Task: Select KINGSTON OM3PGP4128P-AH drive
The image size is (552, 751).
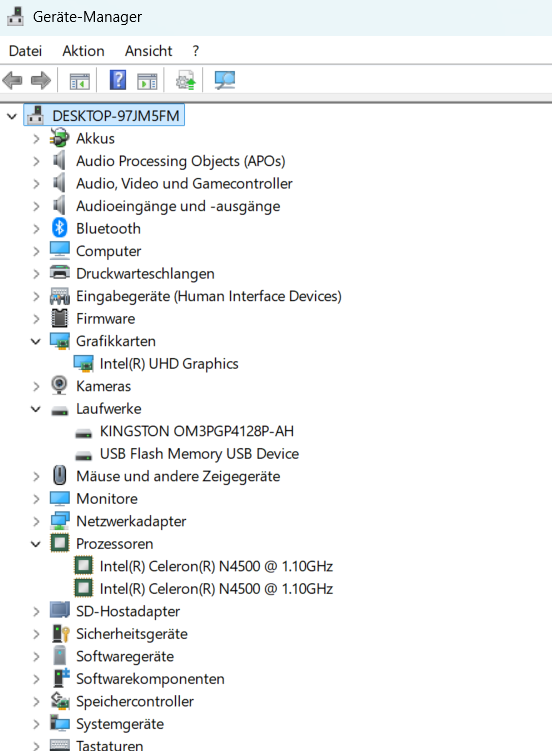Action: click(x=197, y=431)
